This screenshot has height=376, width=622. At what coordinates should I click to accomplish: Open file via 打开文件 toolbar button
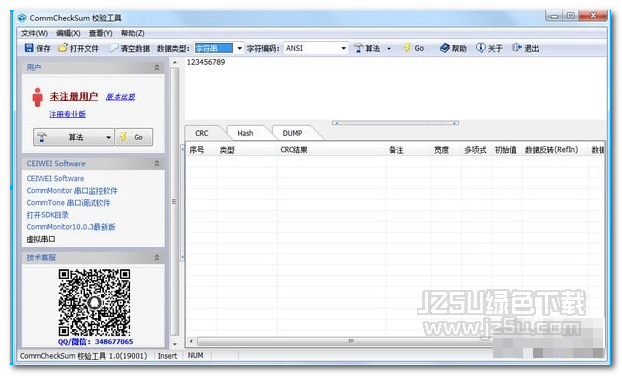pos(79,48)
